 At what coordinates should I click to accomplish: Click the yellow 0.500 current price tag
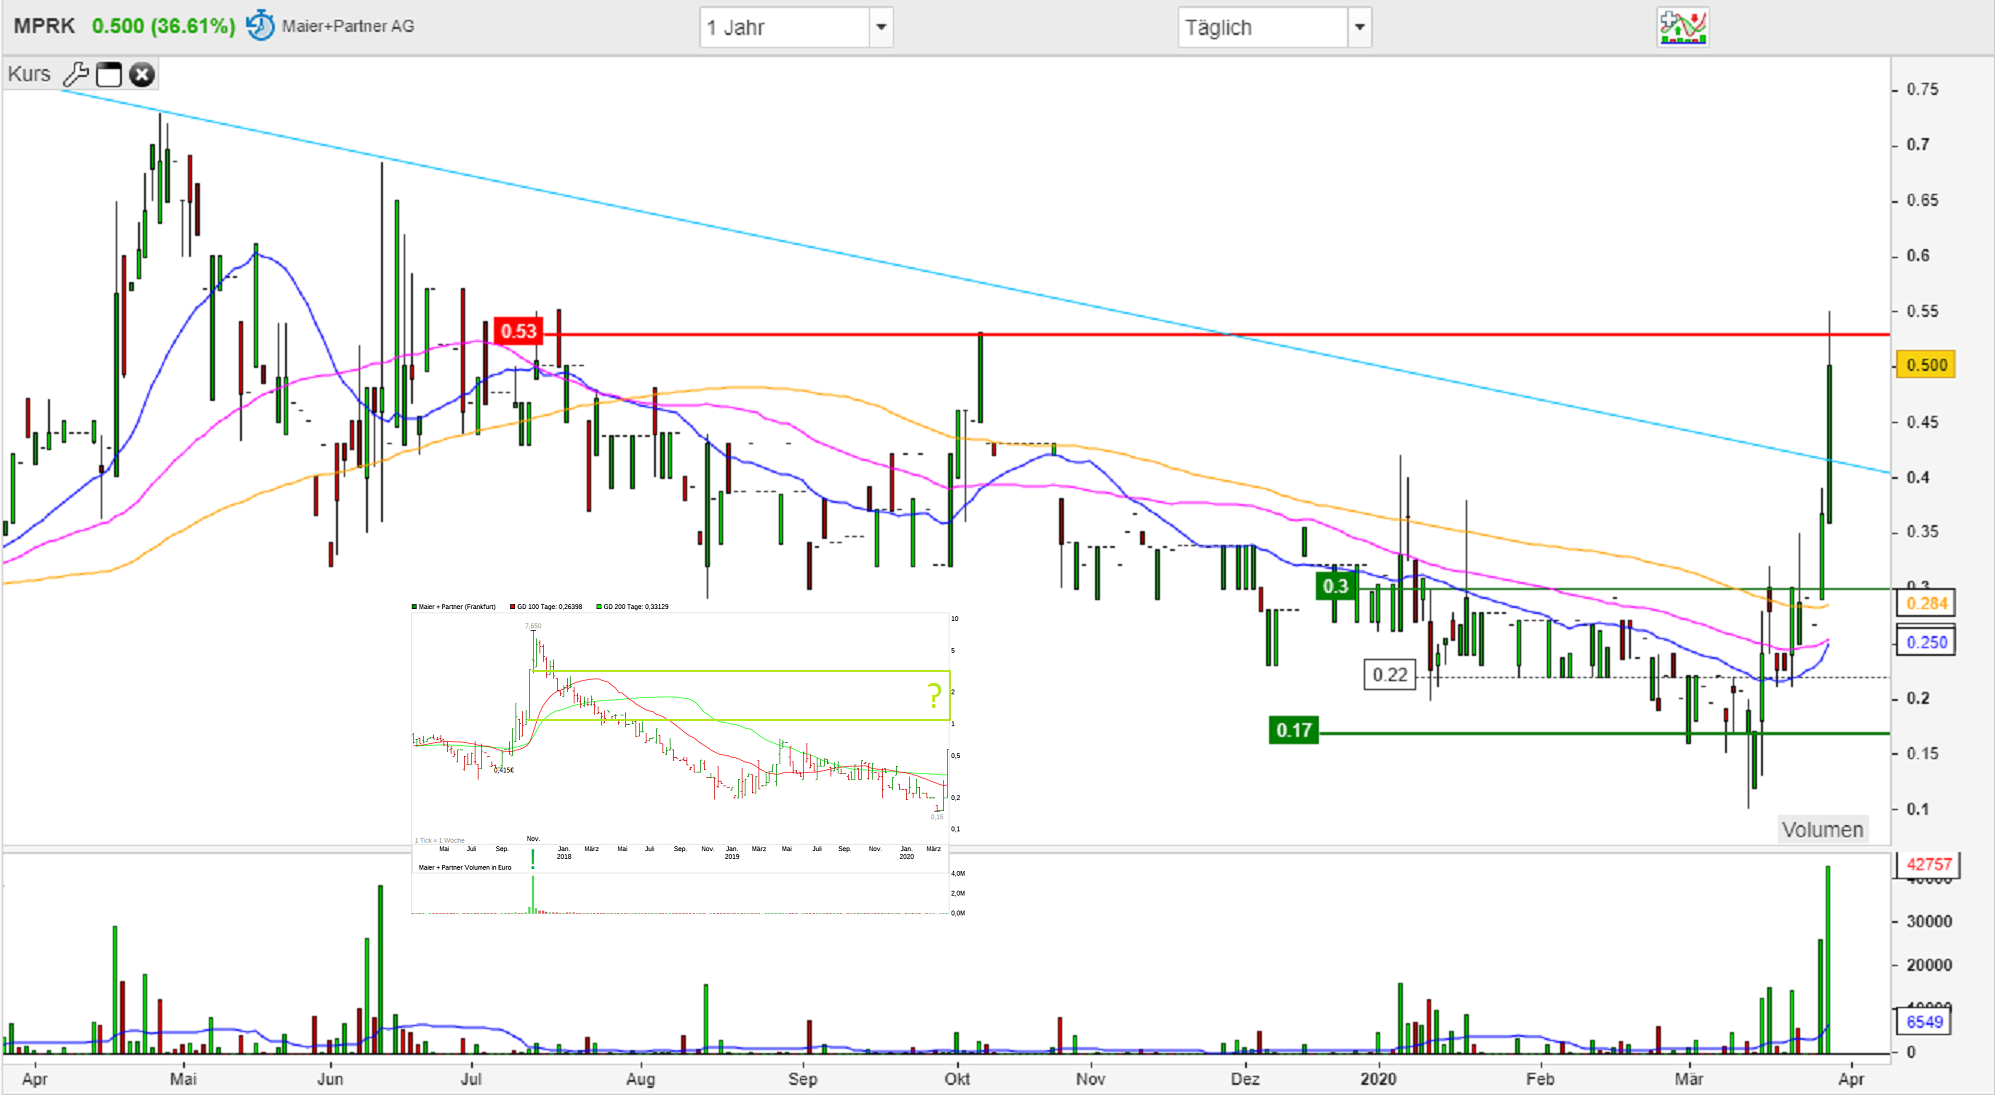click(1926, 365)
